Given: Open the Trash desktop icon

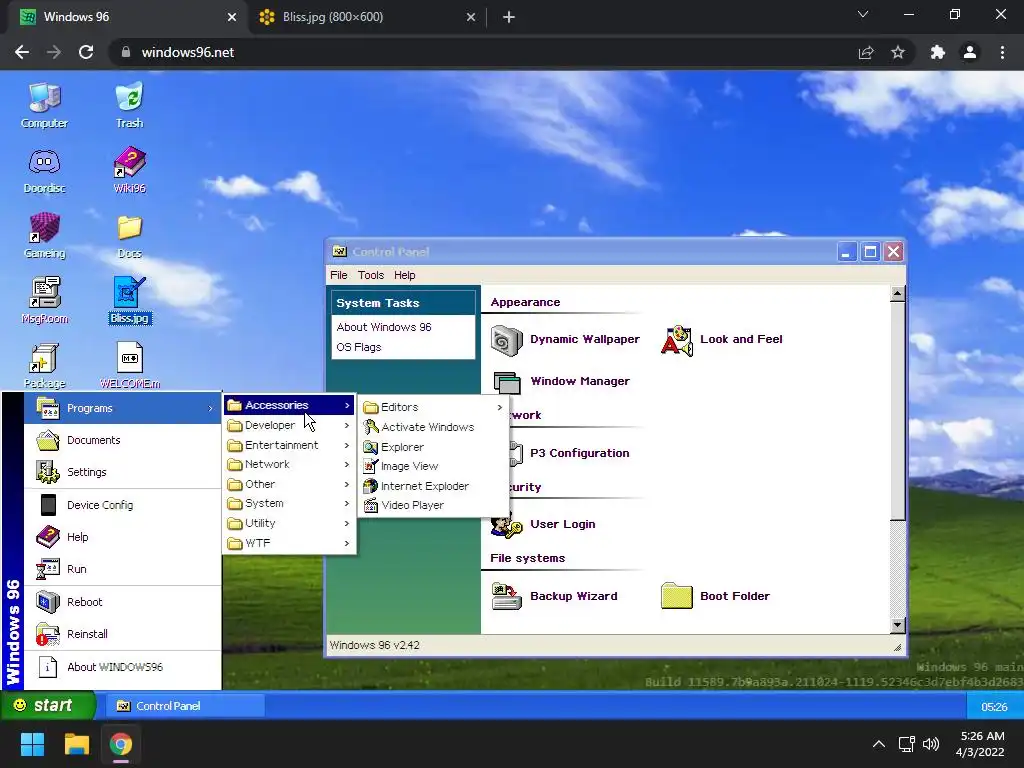Looking at the screenshot, I should (129, 106).
